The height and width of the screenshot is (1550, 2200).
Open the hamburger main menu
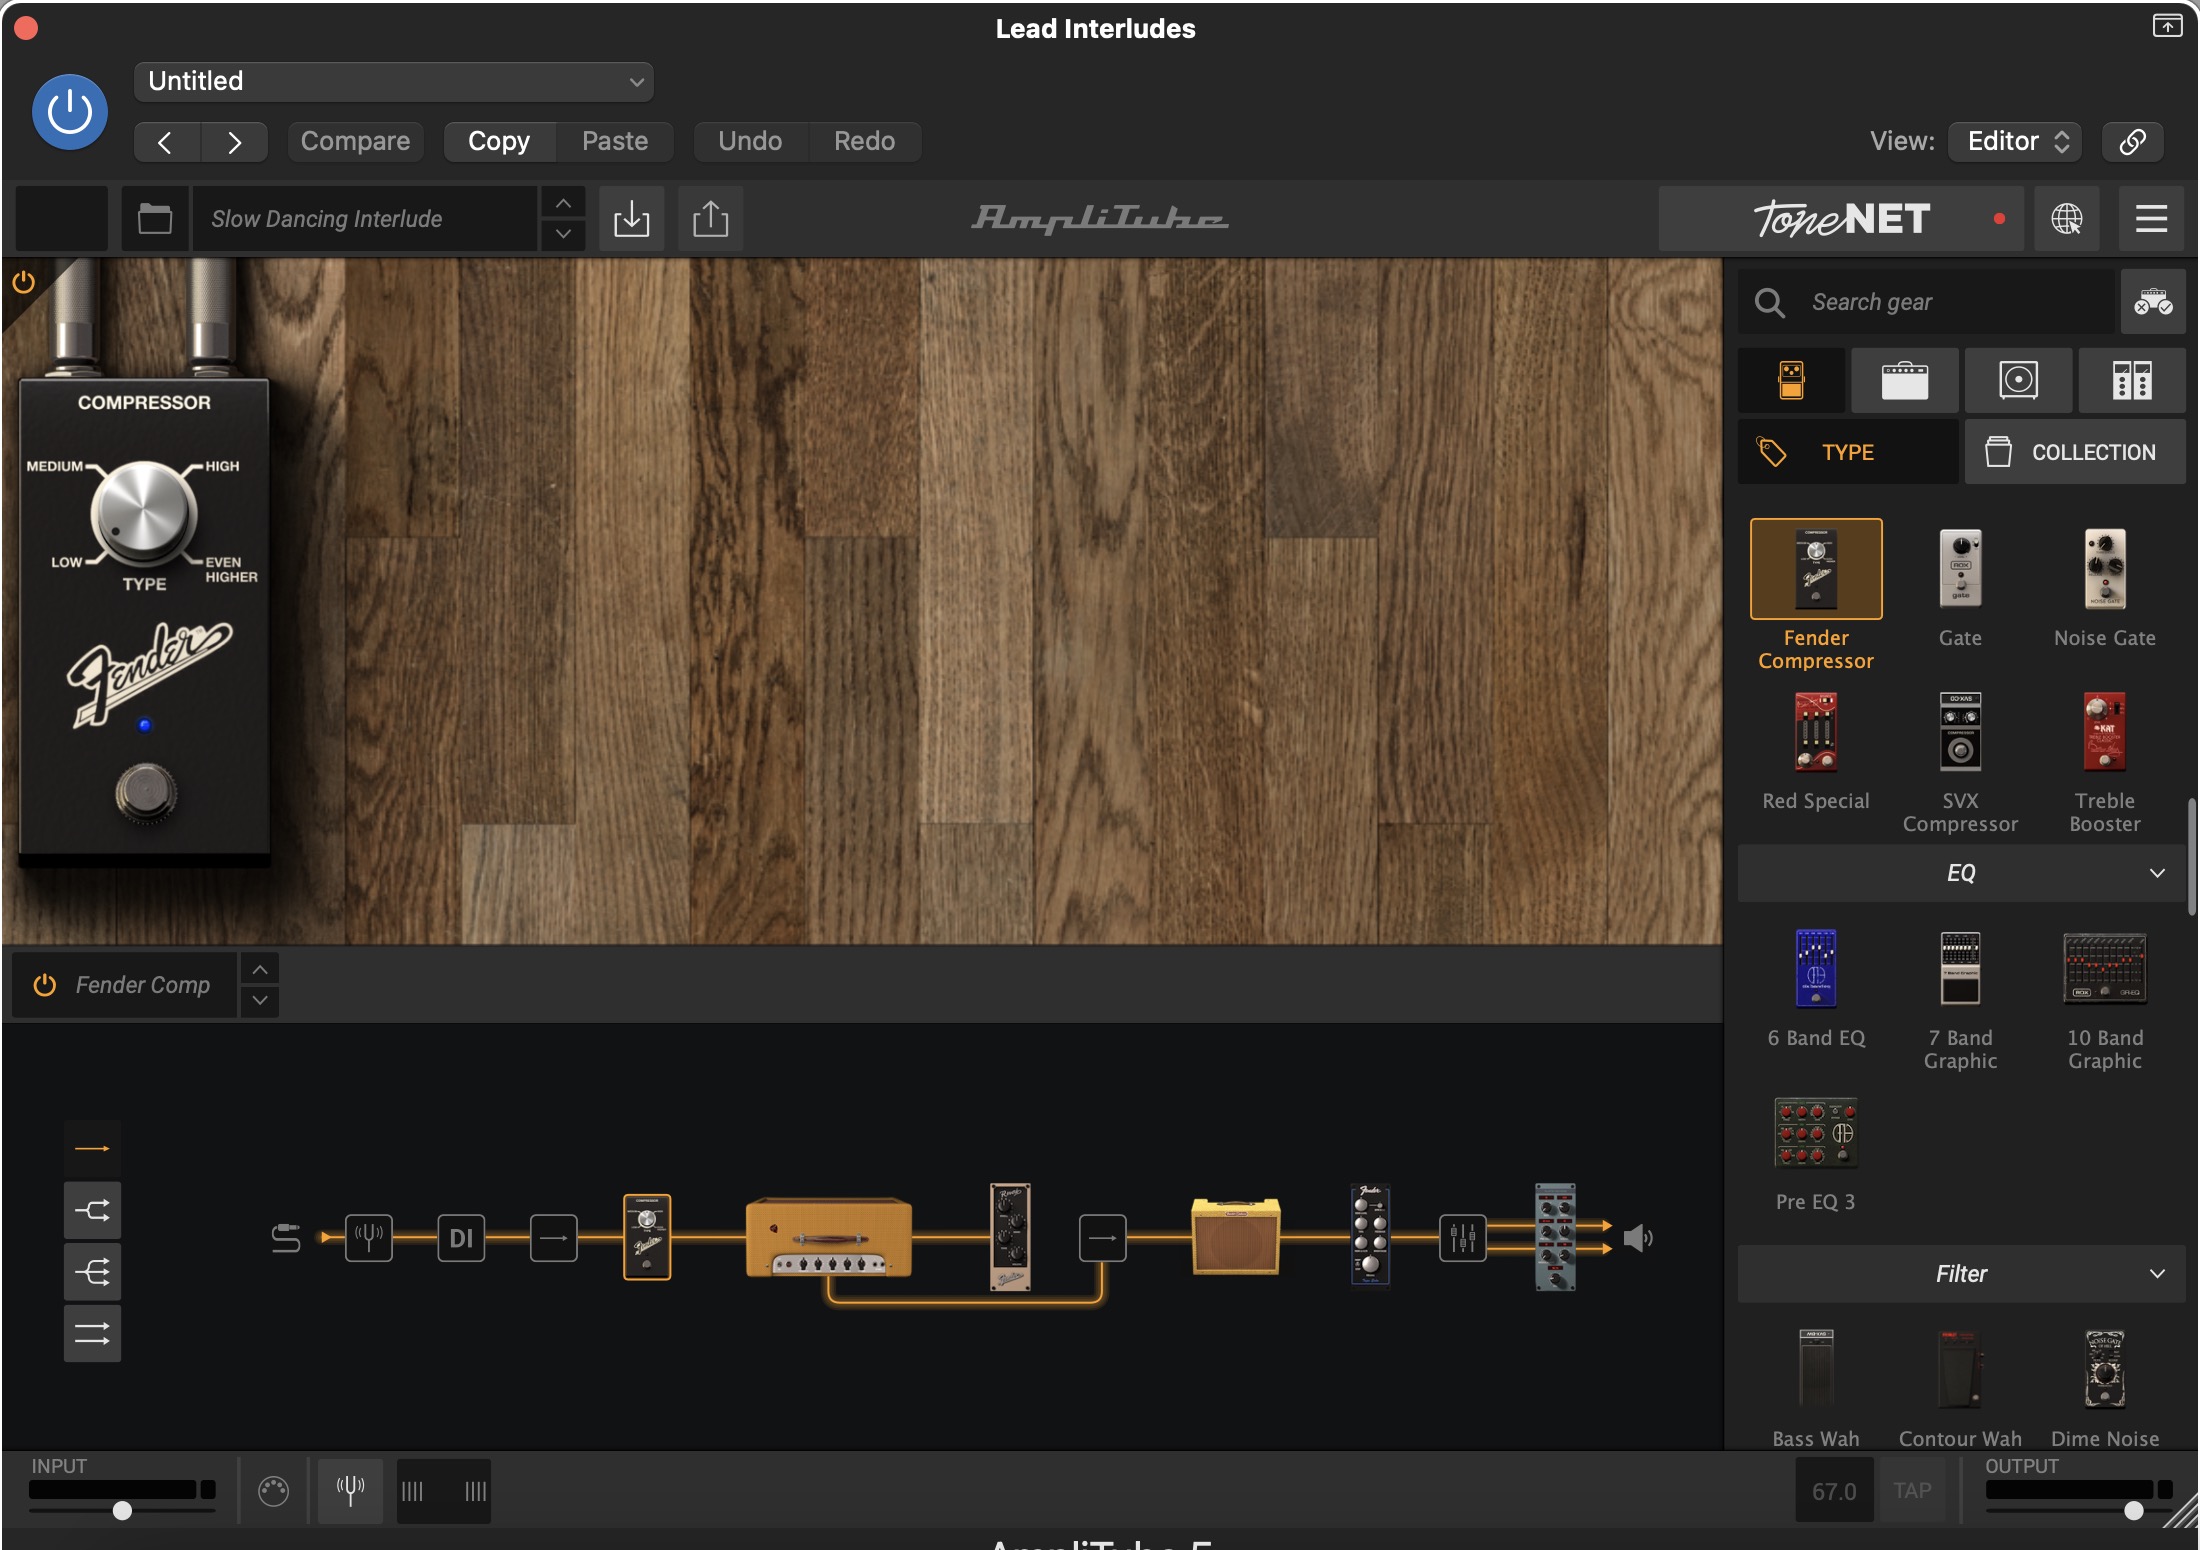click(2151, 218)
